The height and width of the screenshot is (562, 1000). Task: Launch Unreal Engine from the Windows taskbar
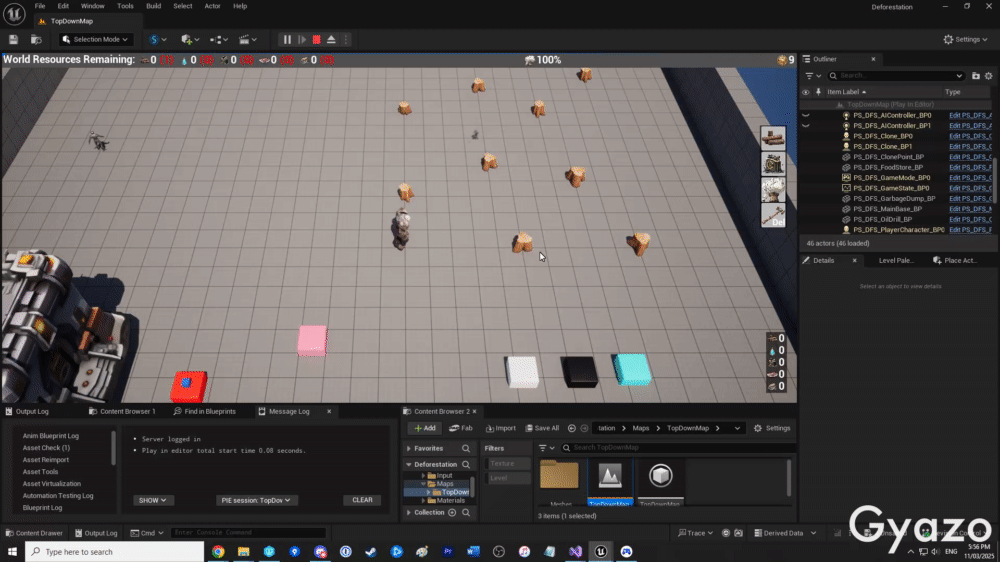pos(601,551)
